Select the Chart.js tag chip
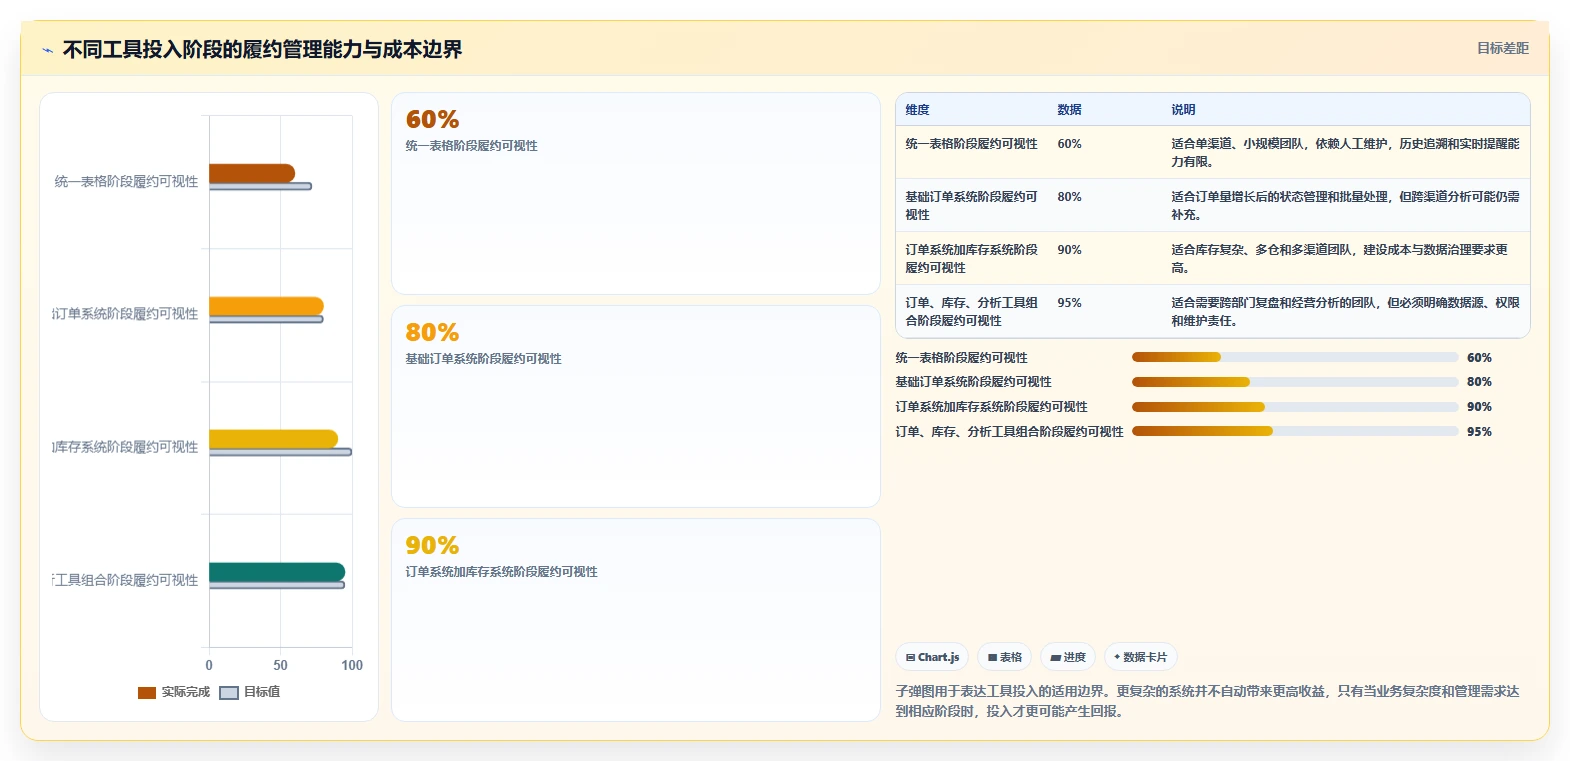The height and width of the screenshot is (761, 1570). coord(932,657)
